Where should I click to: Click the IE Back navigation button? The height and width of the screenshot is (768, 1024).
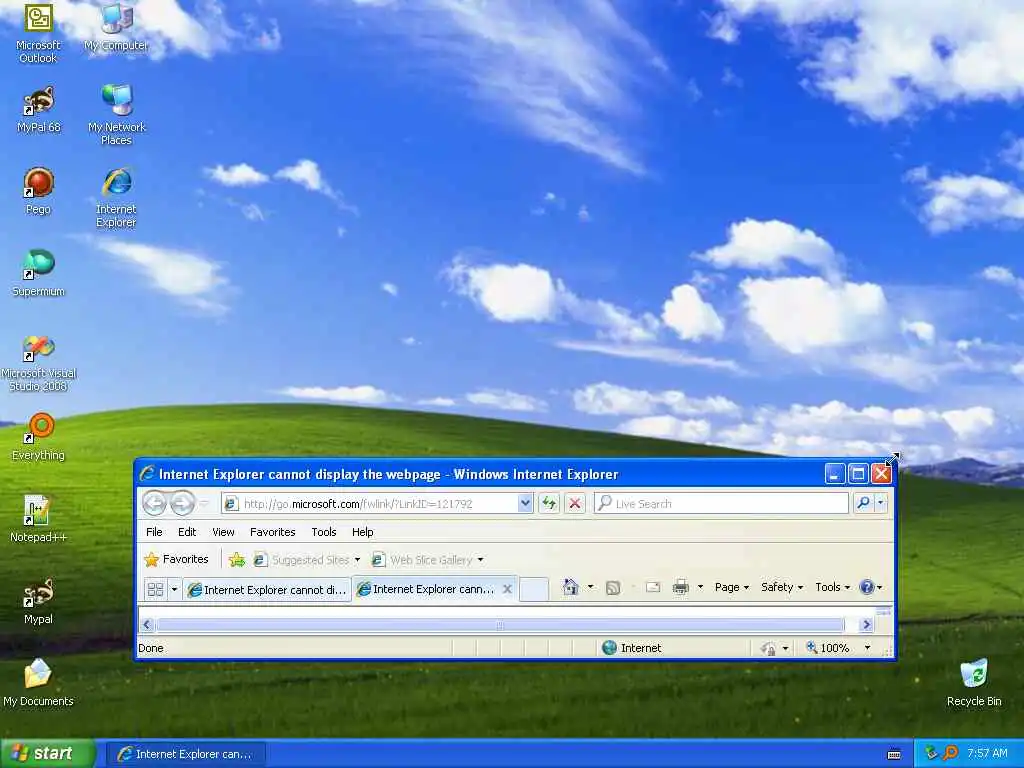(x=155, y=503)
